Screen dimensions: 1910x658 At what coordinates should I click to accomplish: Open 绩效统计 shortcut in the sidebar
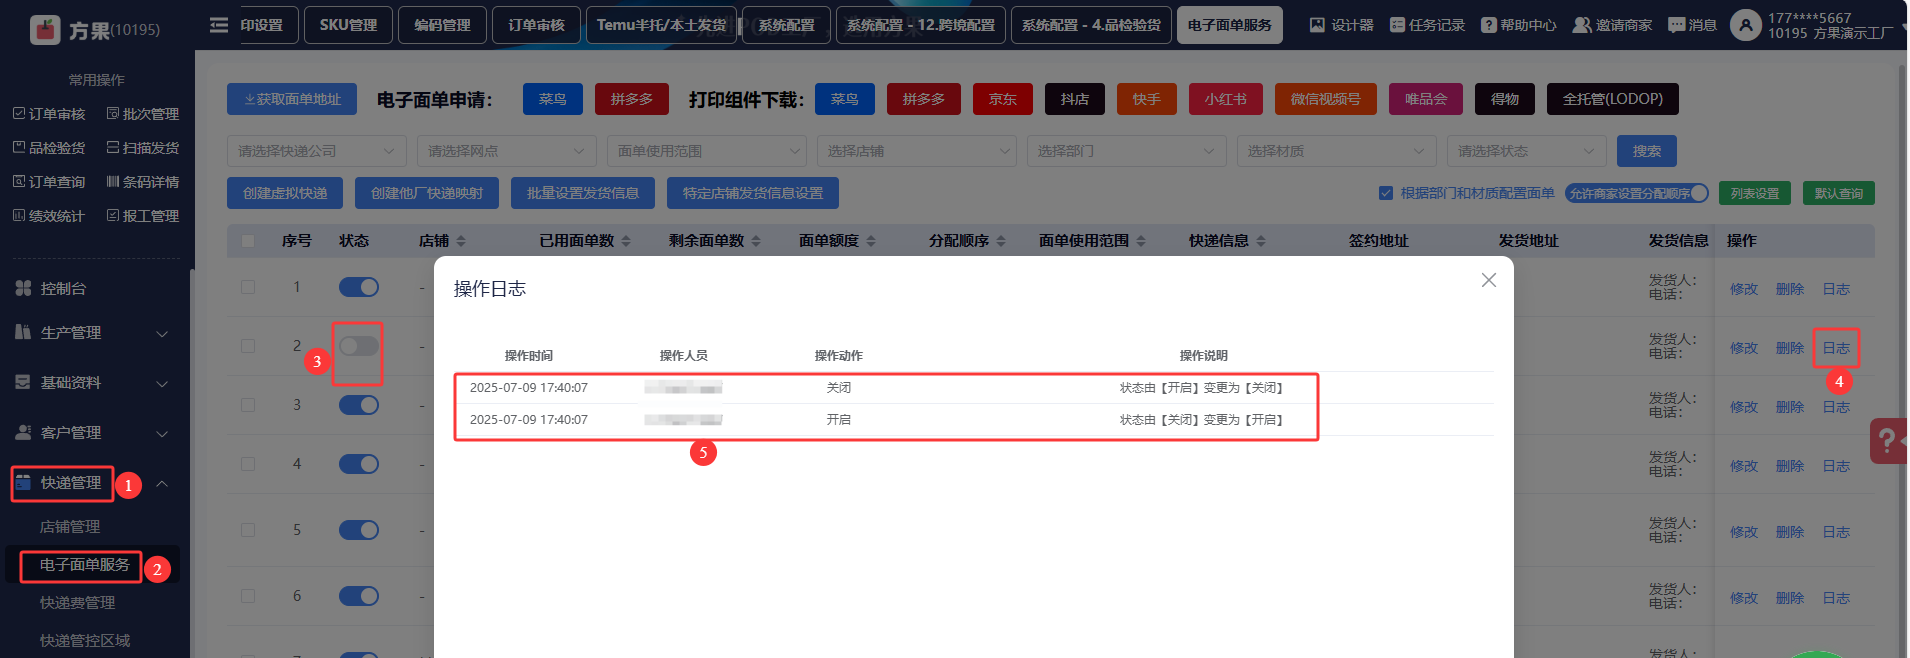(49, 216)
